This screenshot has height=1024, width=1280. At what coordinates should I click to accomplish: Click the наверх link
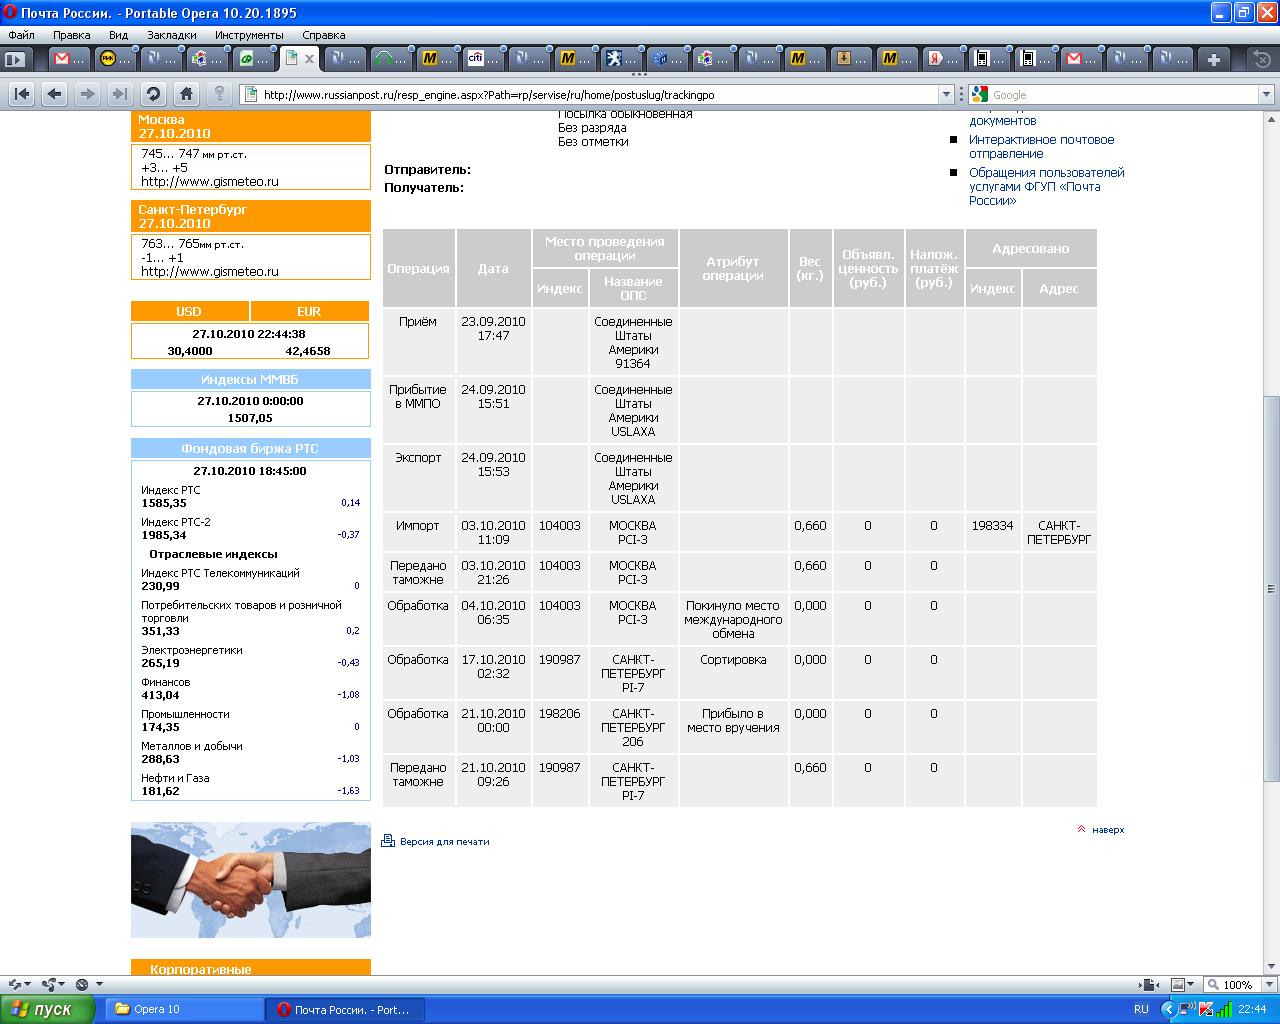point(1108,830)
